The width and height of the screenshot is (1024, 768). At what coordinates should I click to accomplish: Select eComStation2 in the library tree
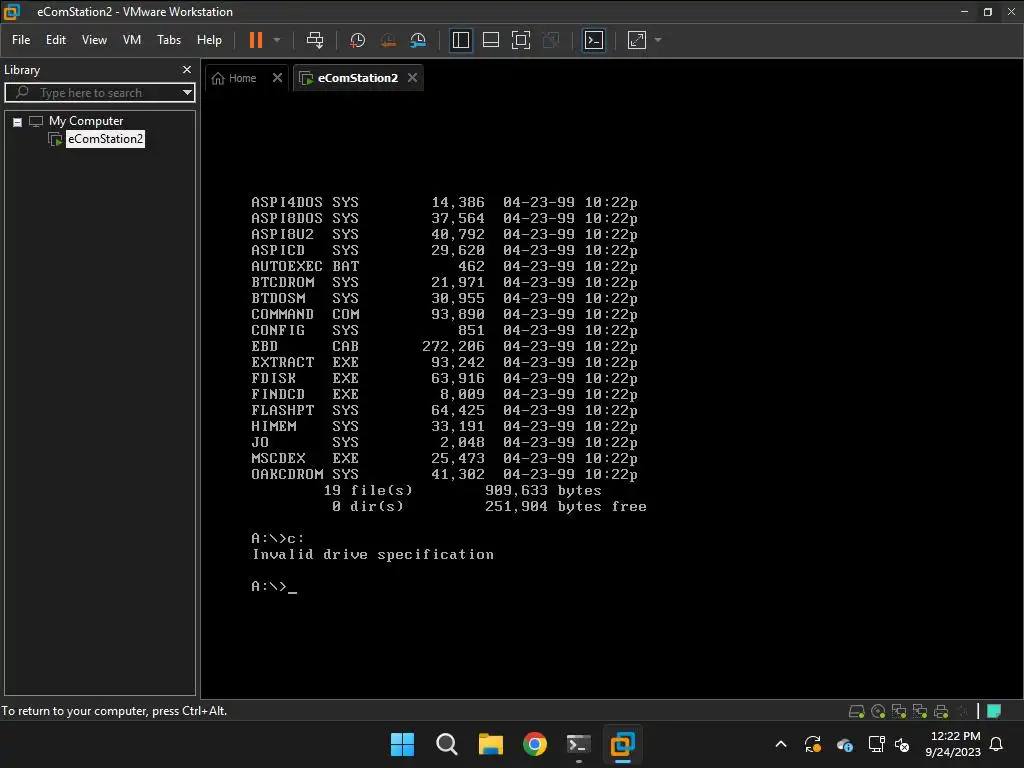click(x=105, y=138)
